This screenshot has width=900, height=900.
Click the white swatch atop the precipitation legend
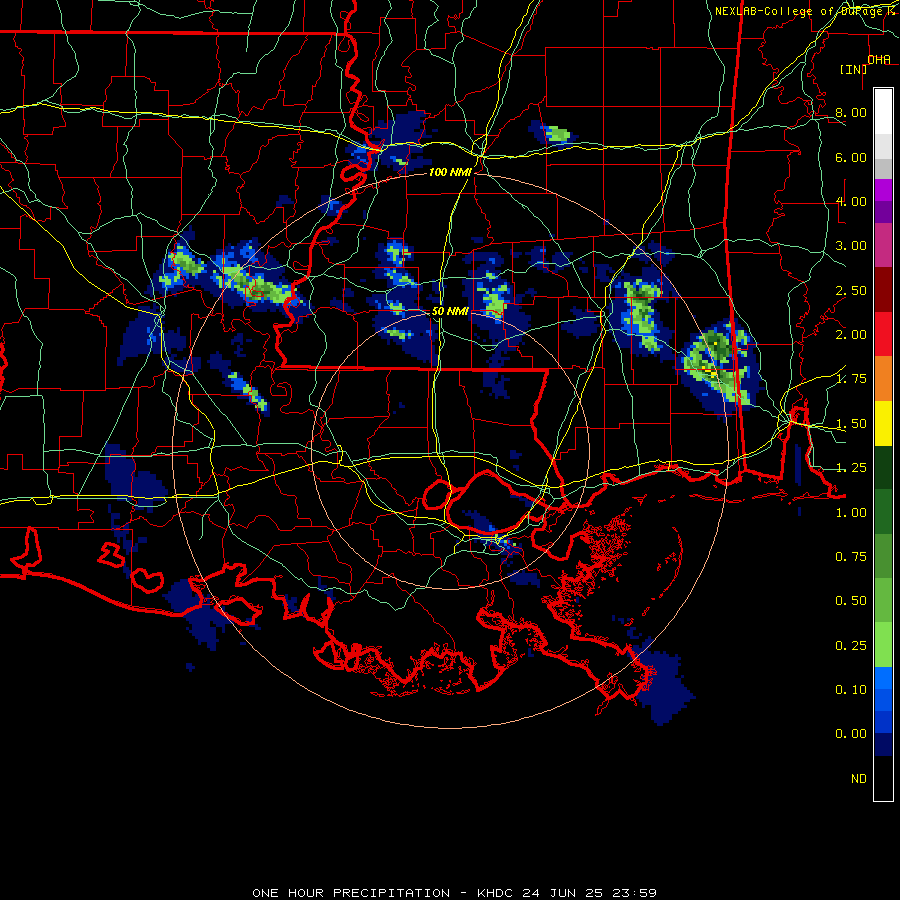(x=883, y=111)
